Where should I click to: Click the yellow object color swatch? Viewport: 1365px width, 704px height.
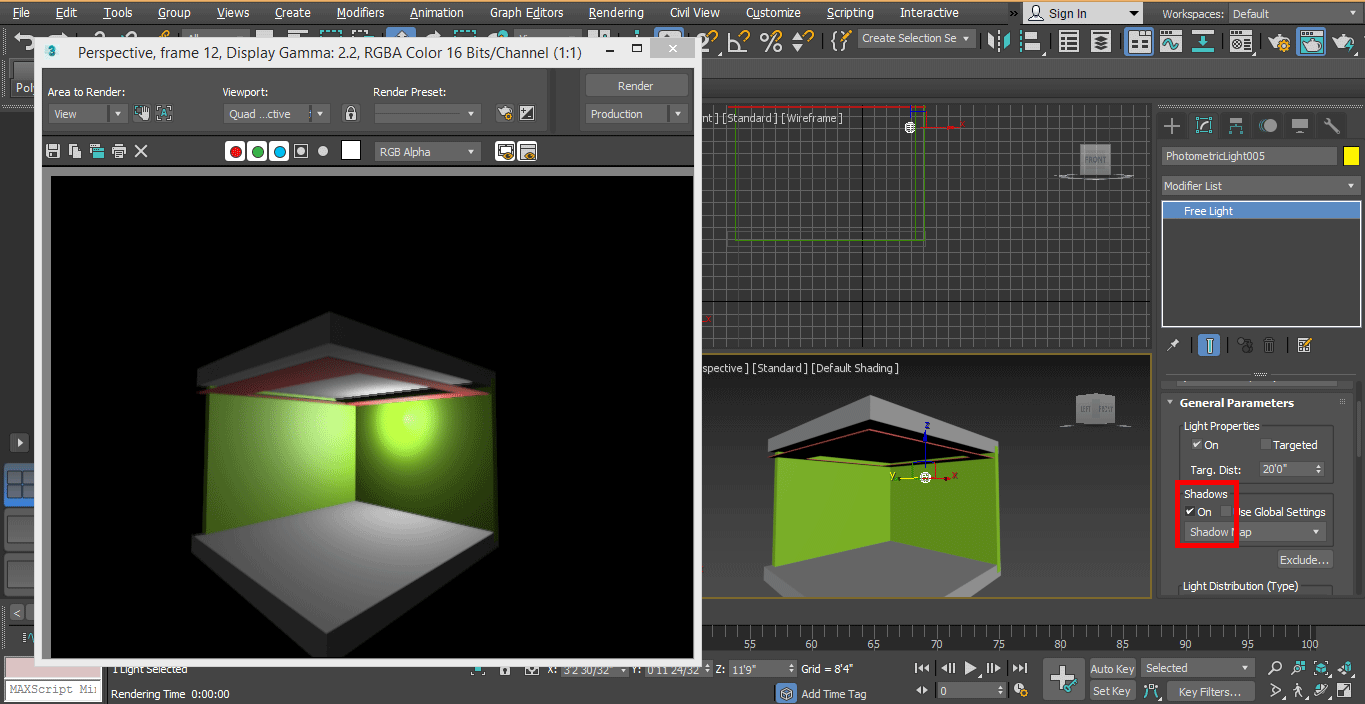(x=1351, y=156)
